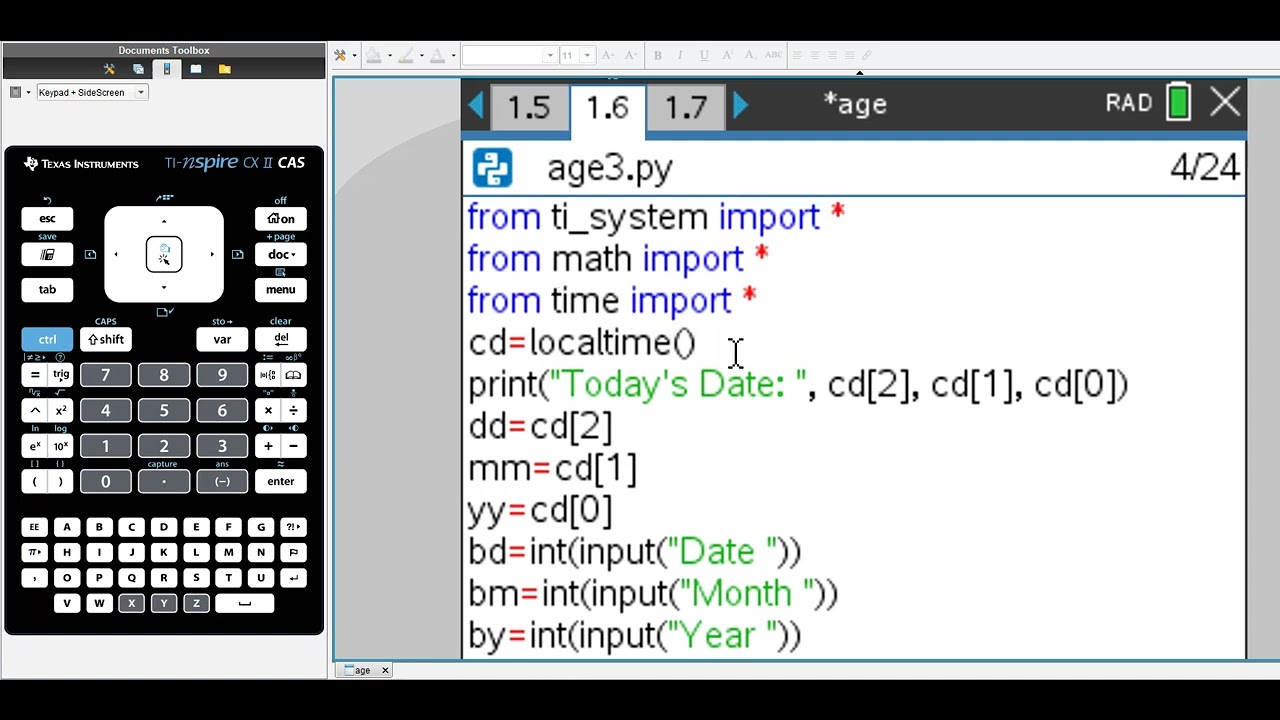Open the Utilities book icon tab

[196, 69]
